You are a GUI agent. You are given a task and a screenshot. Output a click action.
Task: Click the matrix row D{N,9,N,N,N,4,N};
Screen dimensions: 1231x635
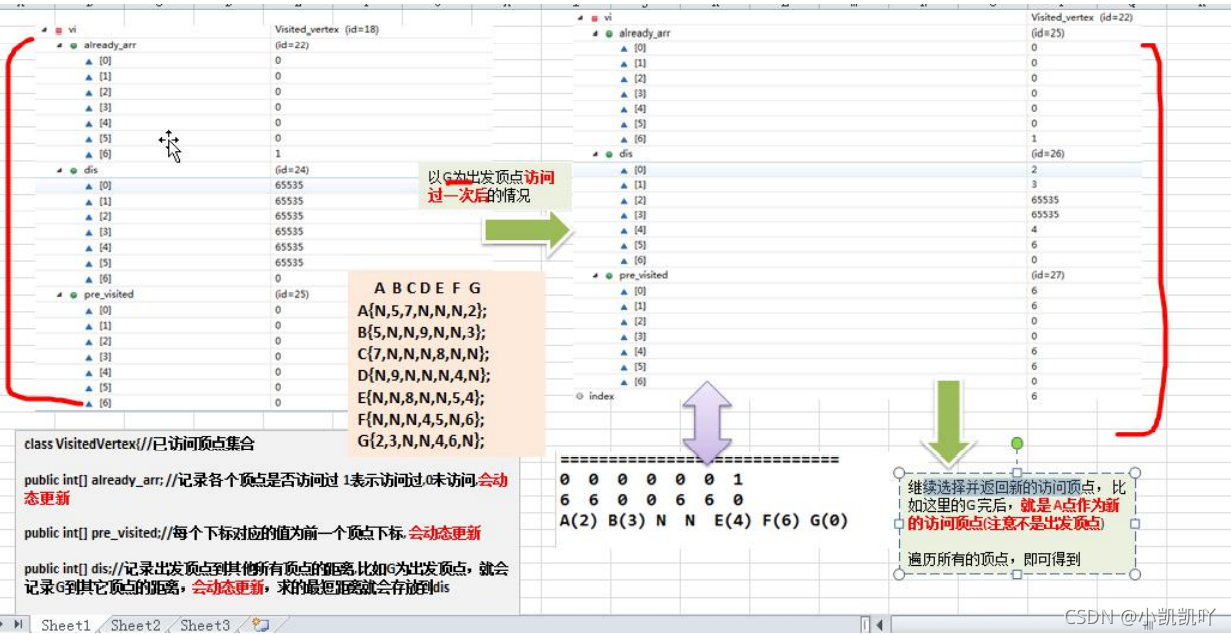point(424,376)
